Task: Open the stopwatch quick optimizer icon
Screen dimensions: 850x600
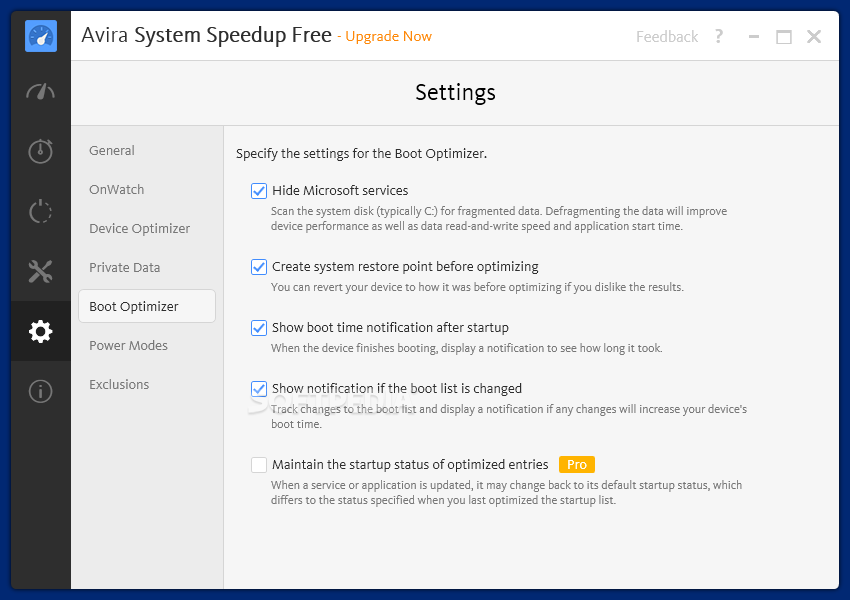Action: [41, 151]
